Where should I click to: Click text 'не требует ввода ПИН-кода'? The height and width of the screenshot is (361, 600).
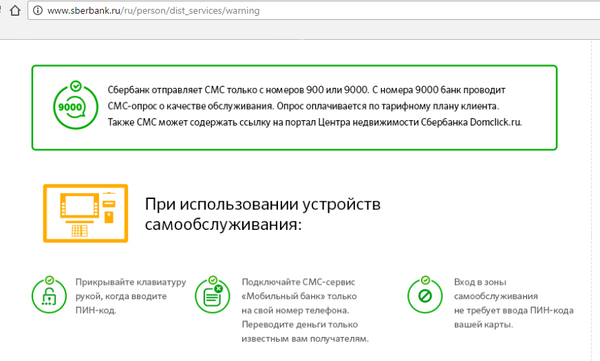tap(514, 310)
